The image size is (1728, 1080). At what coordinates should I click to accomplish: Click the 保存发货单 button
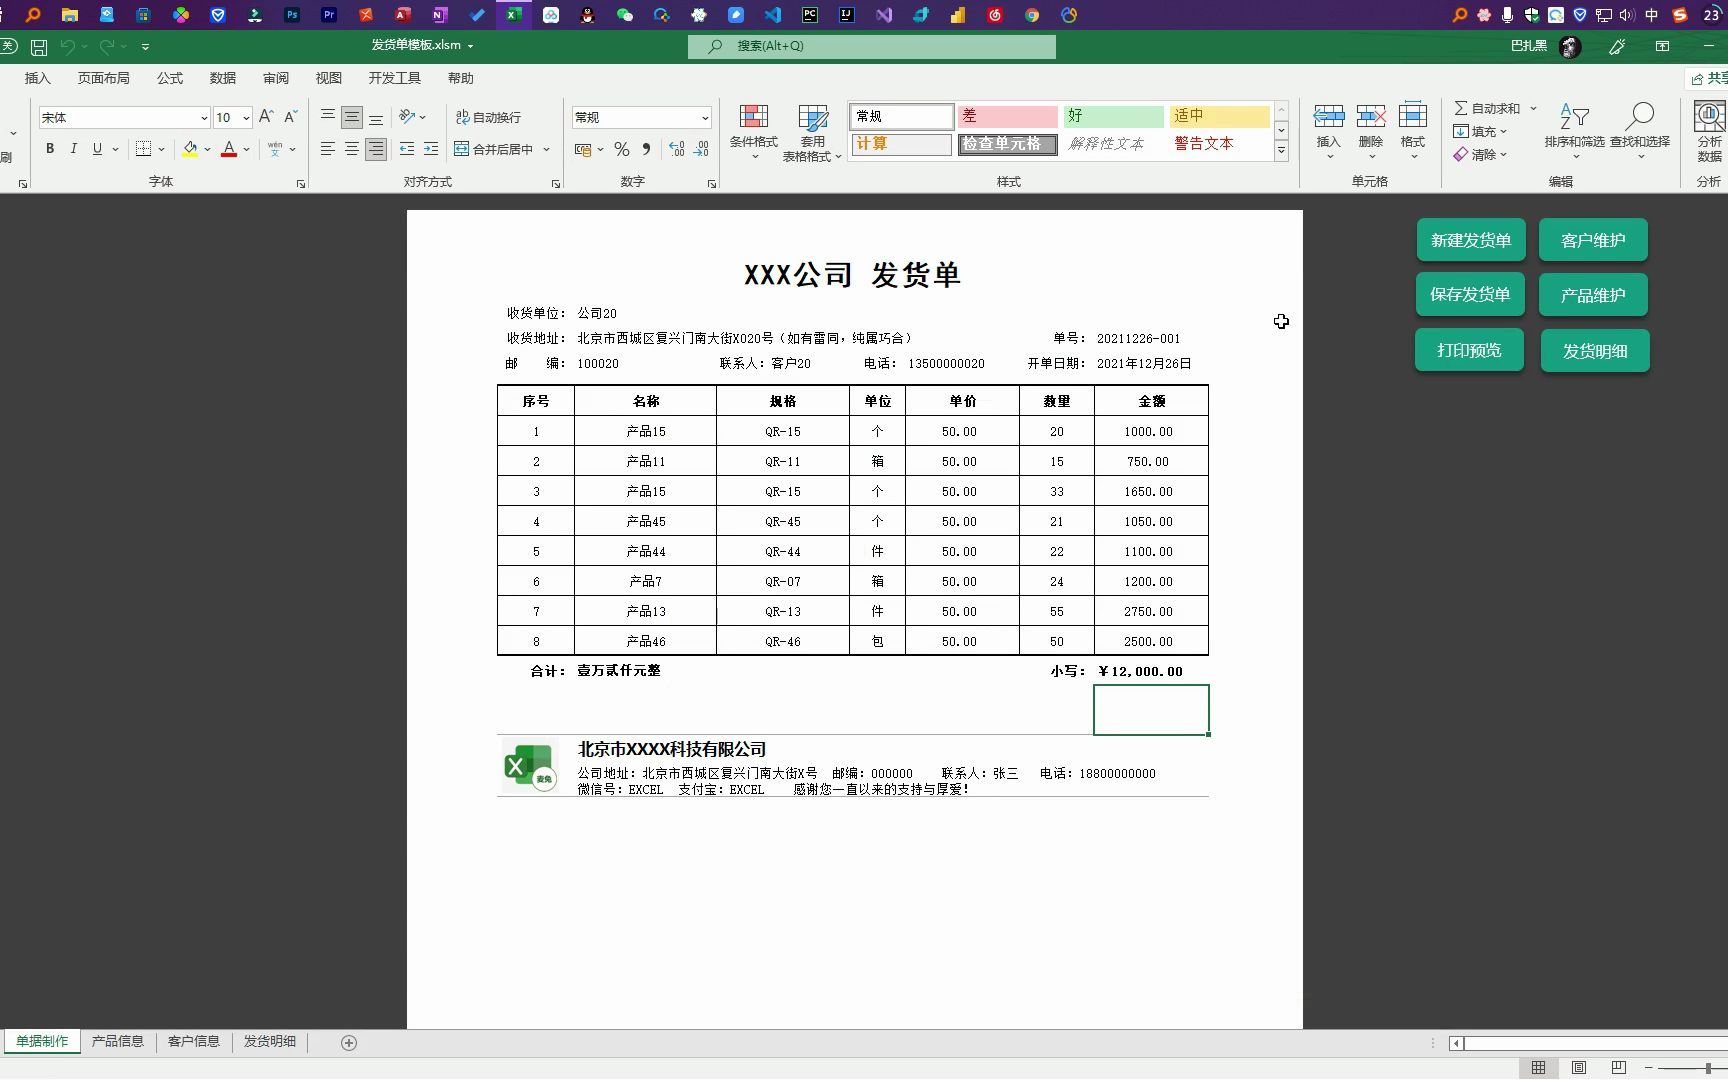(1470, 294)
